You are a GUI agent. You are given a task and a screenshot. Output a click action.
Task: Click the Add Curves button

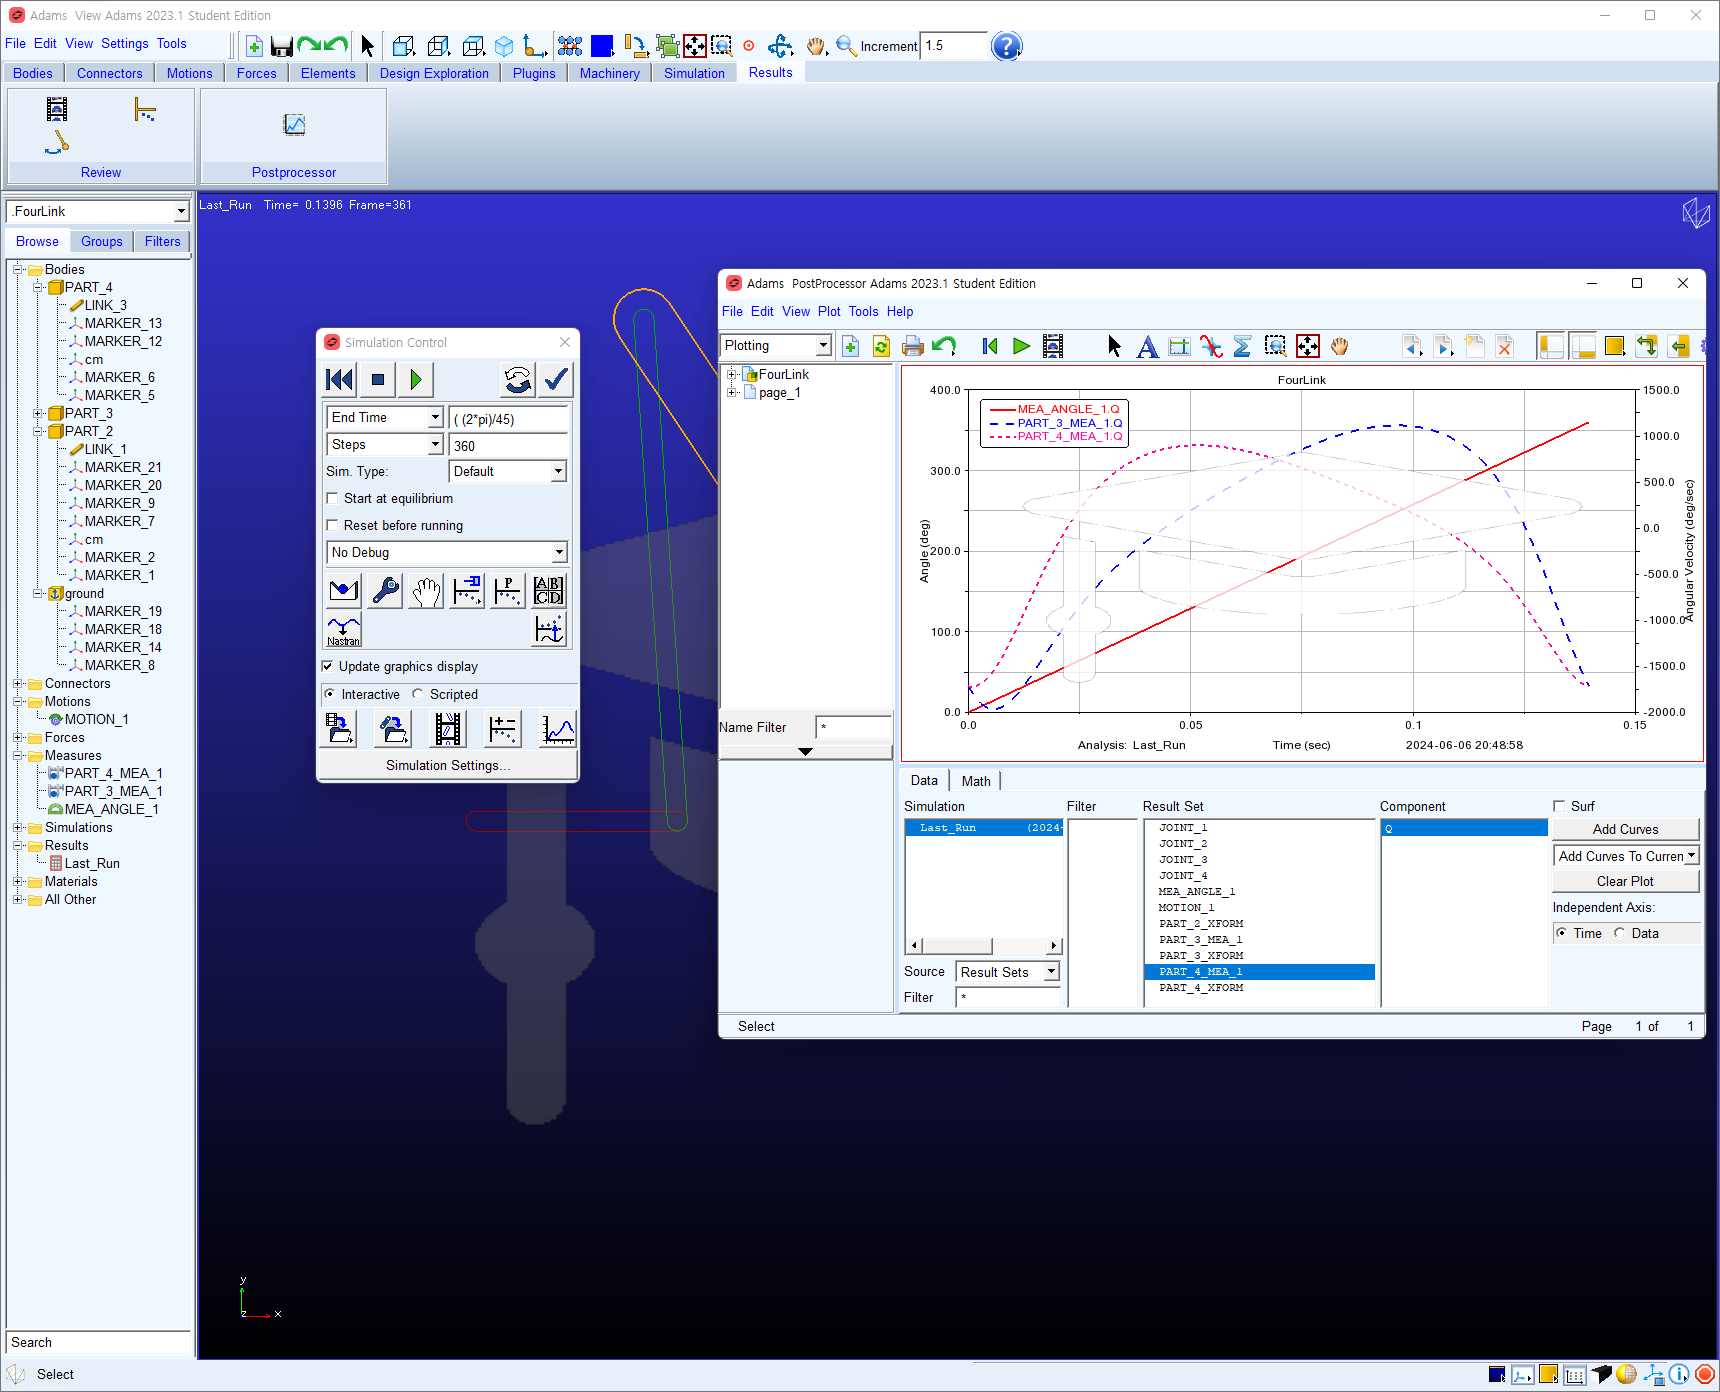[x=1625, y=829]
